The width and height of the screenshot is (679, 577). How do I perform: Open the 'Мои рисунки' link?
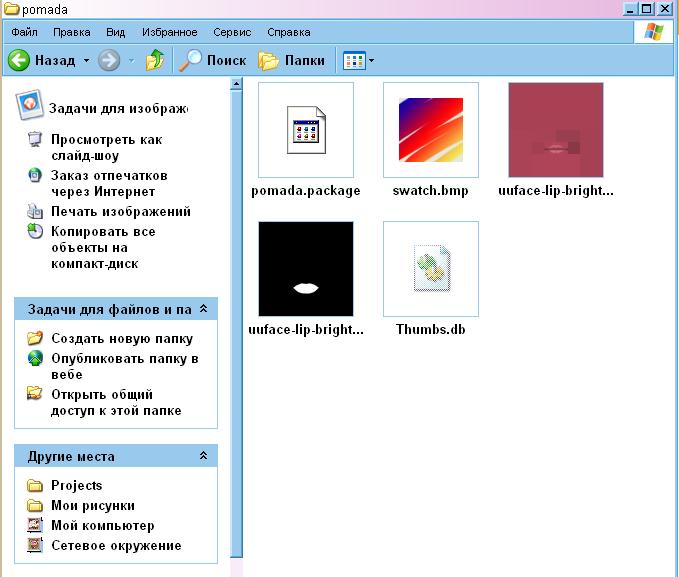(x=93, y=506)
